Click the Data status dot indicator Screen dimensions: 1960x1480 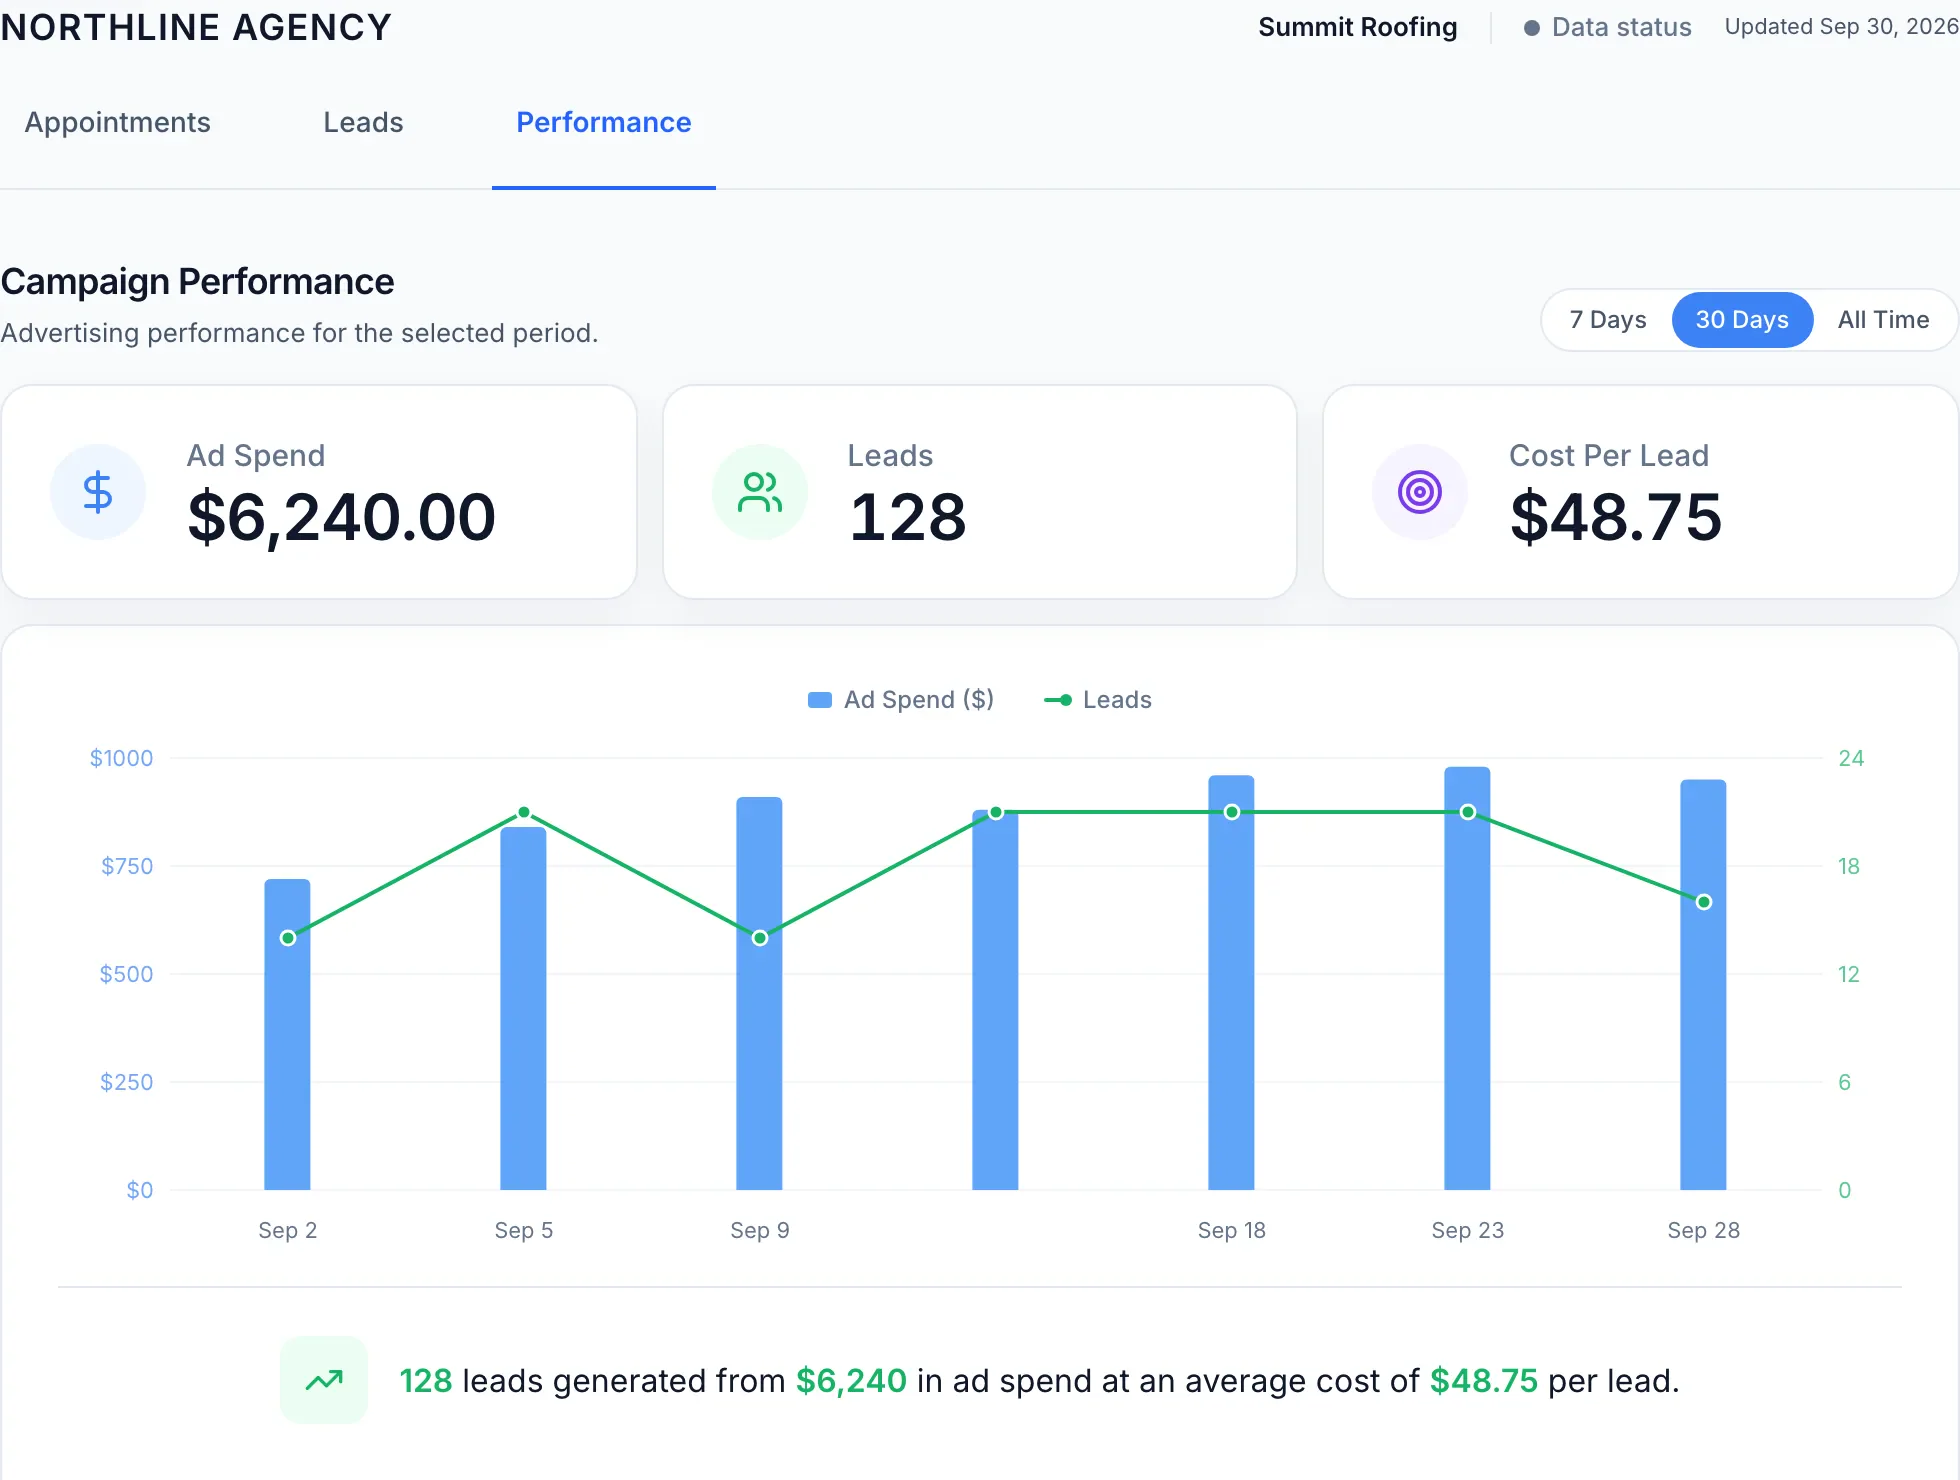(x=1531, y=28)
